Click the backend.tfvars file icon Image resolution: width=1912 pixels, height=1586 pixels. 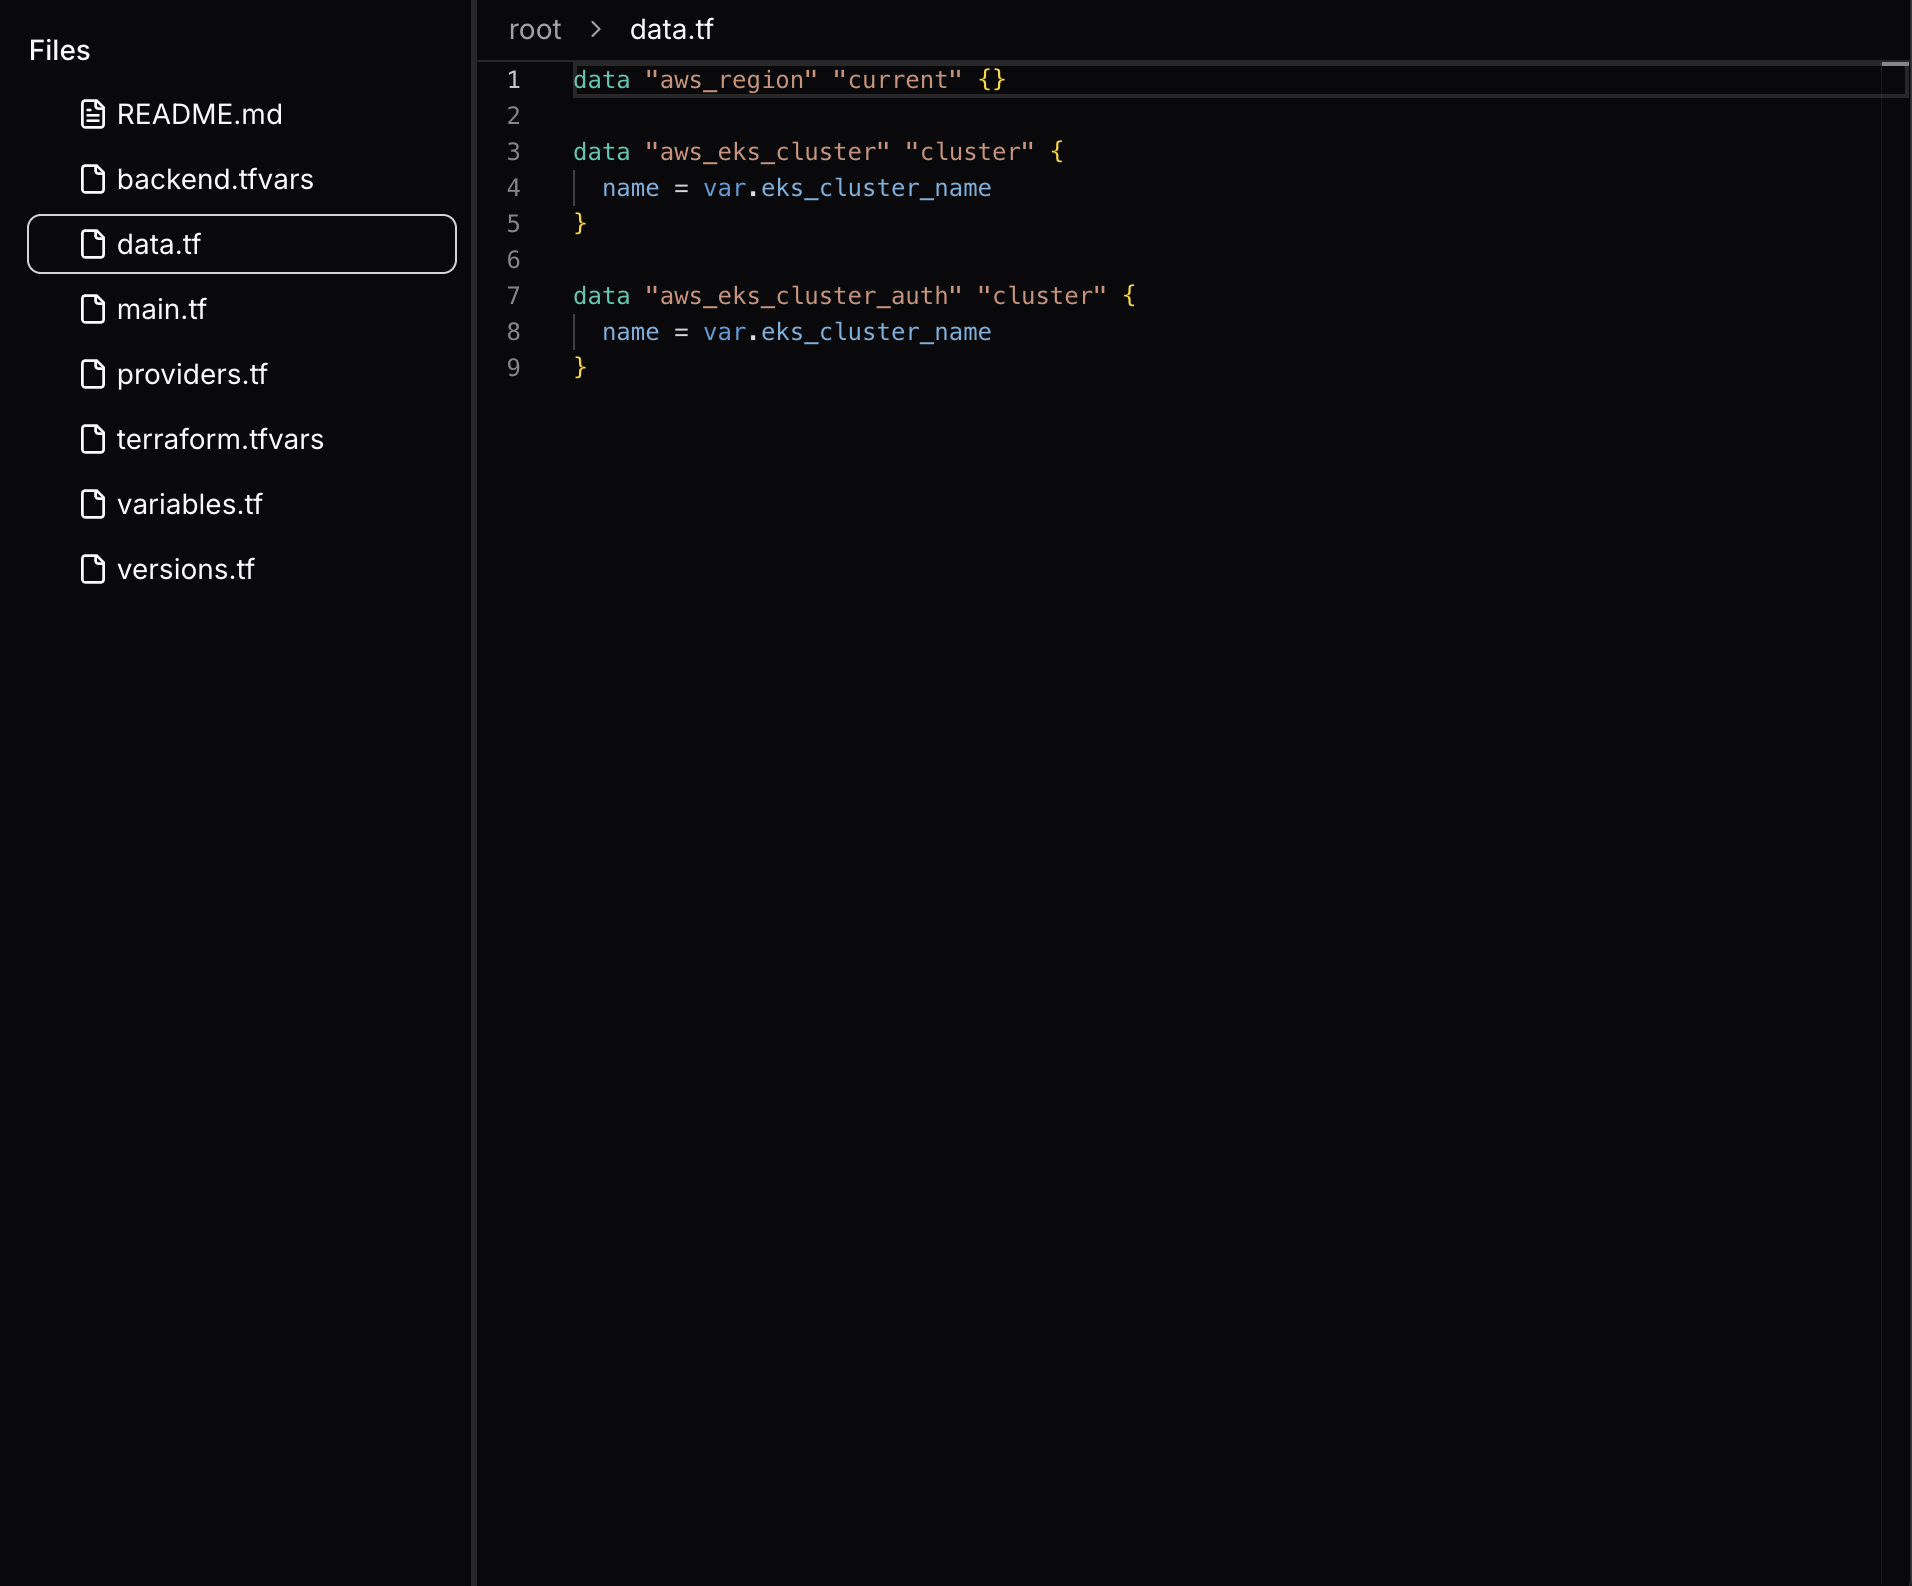tap(93, 179)
